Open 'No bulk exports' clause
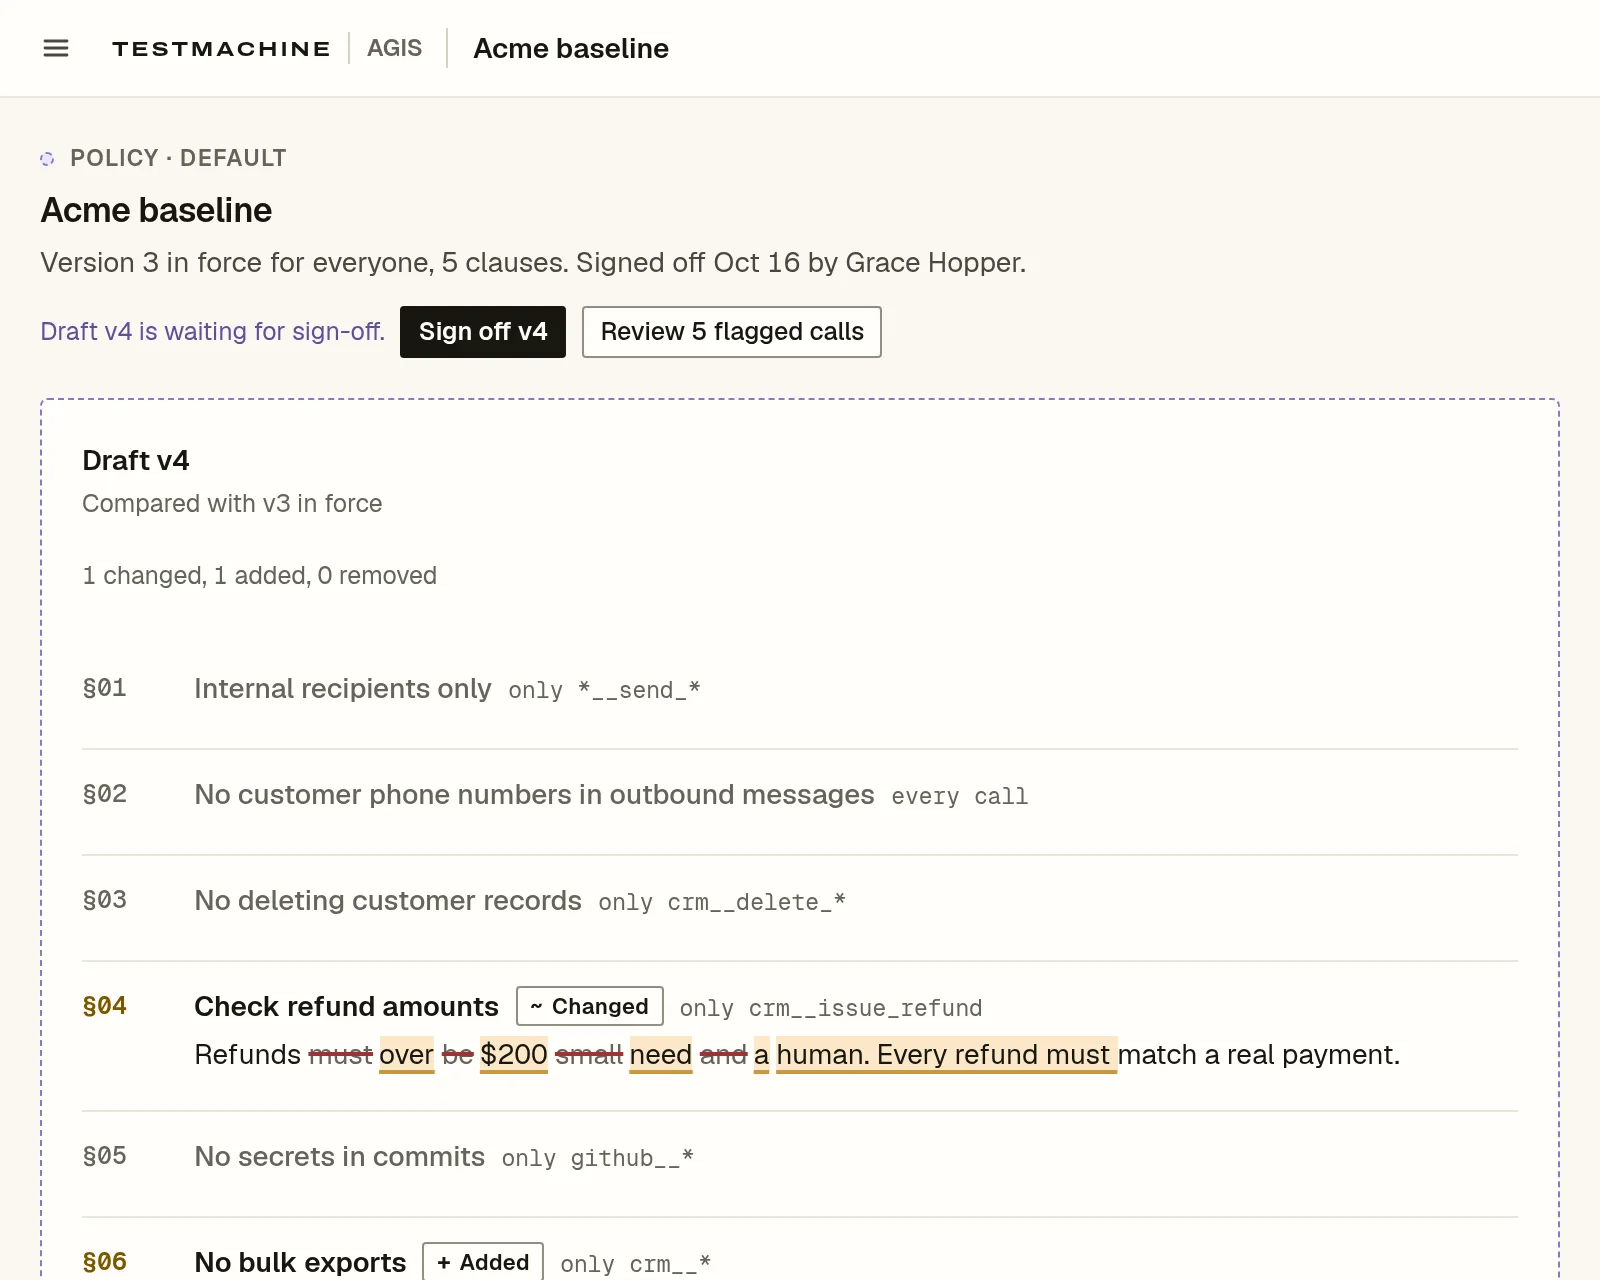This screenshot has width=1600, height=1280. [x=300, y=1262]
